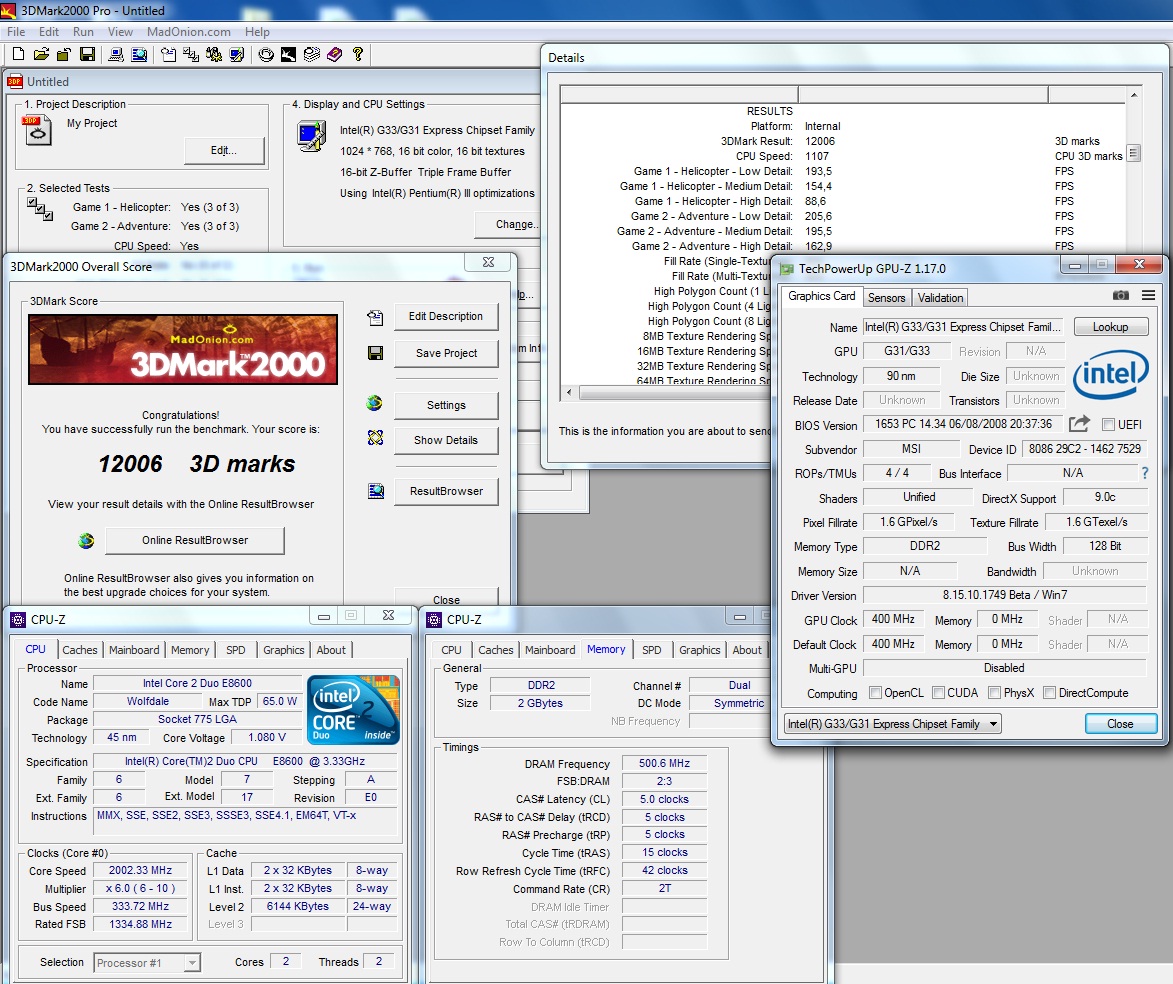1173x984 pixels.
Task: Click the globe icon beside Settings button
Action: coord(374,403)
